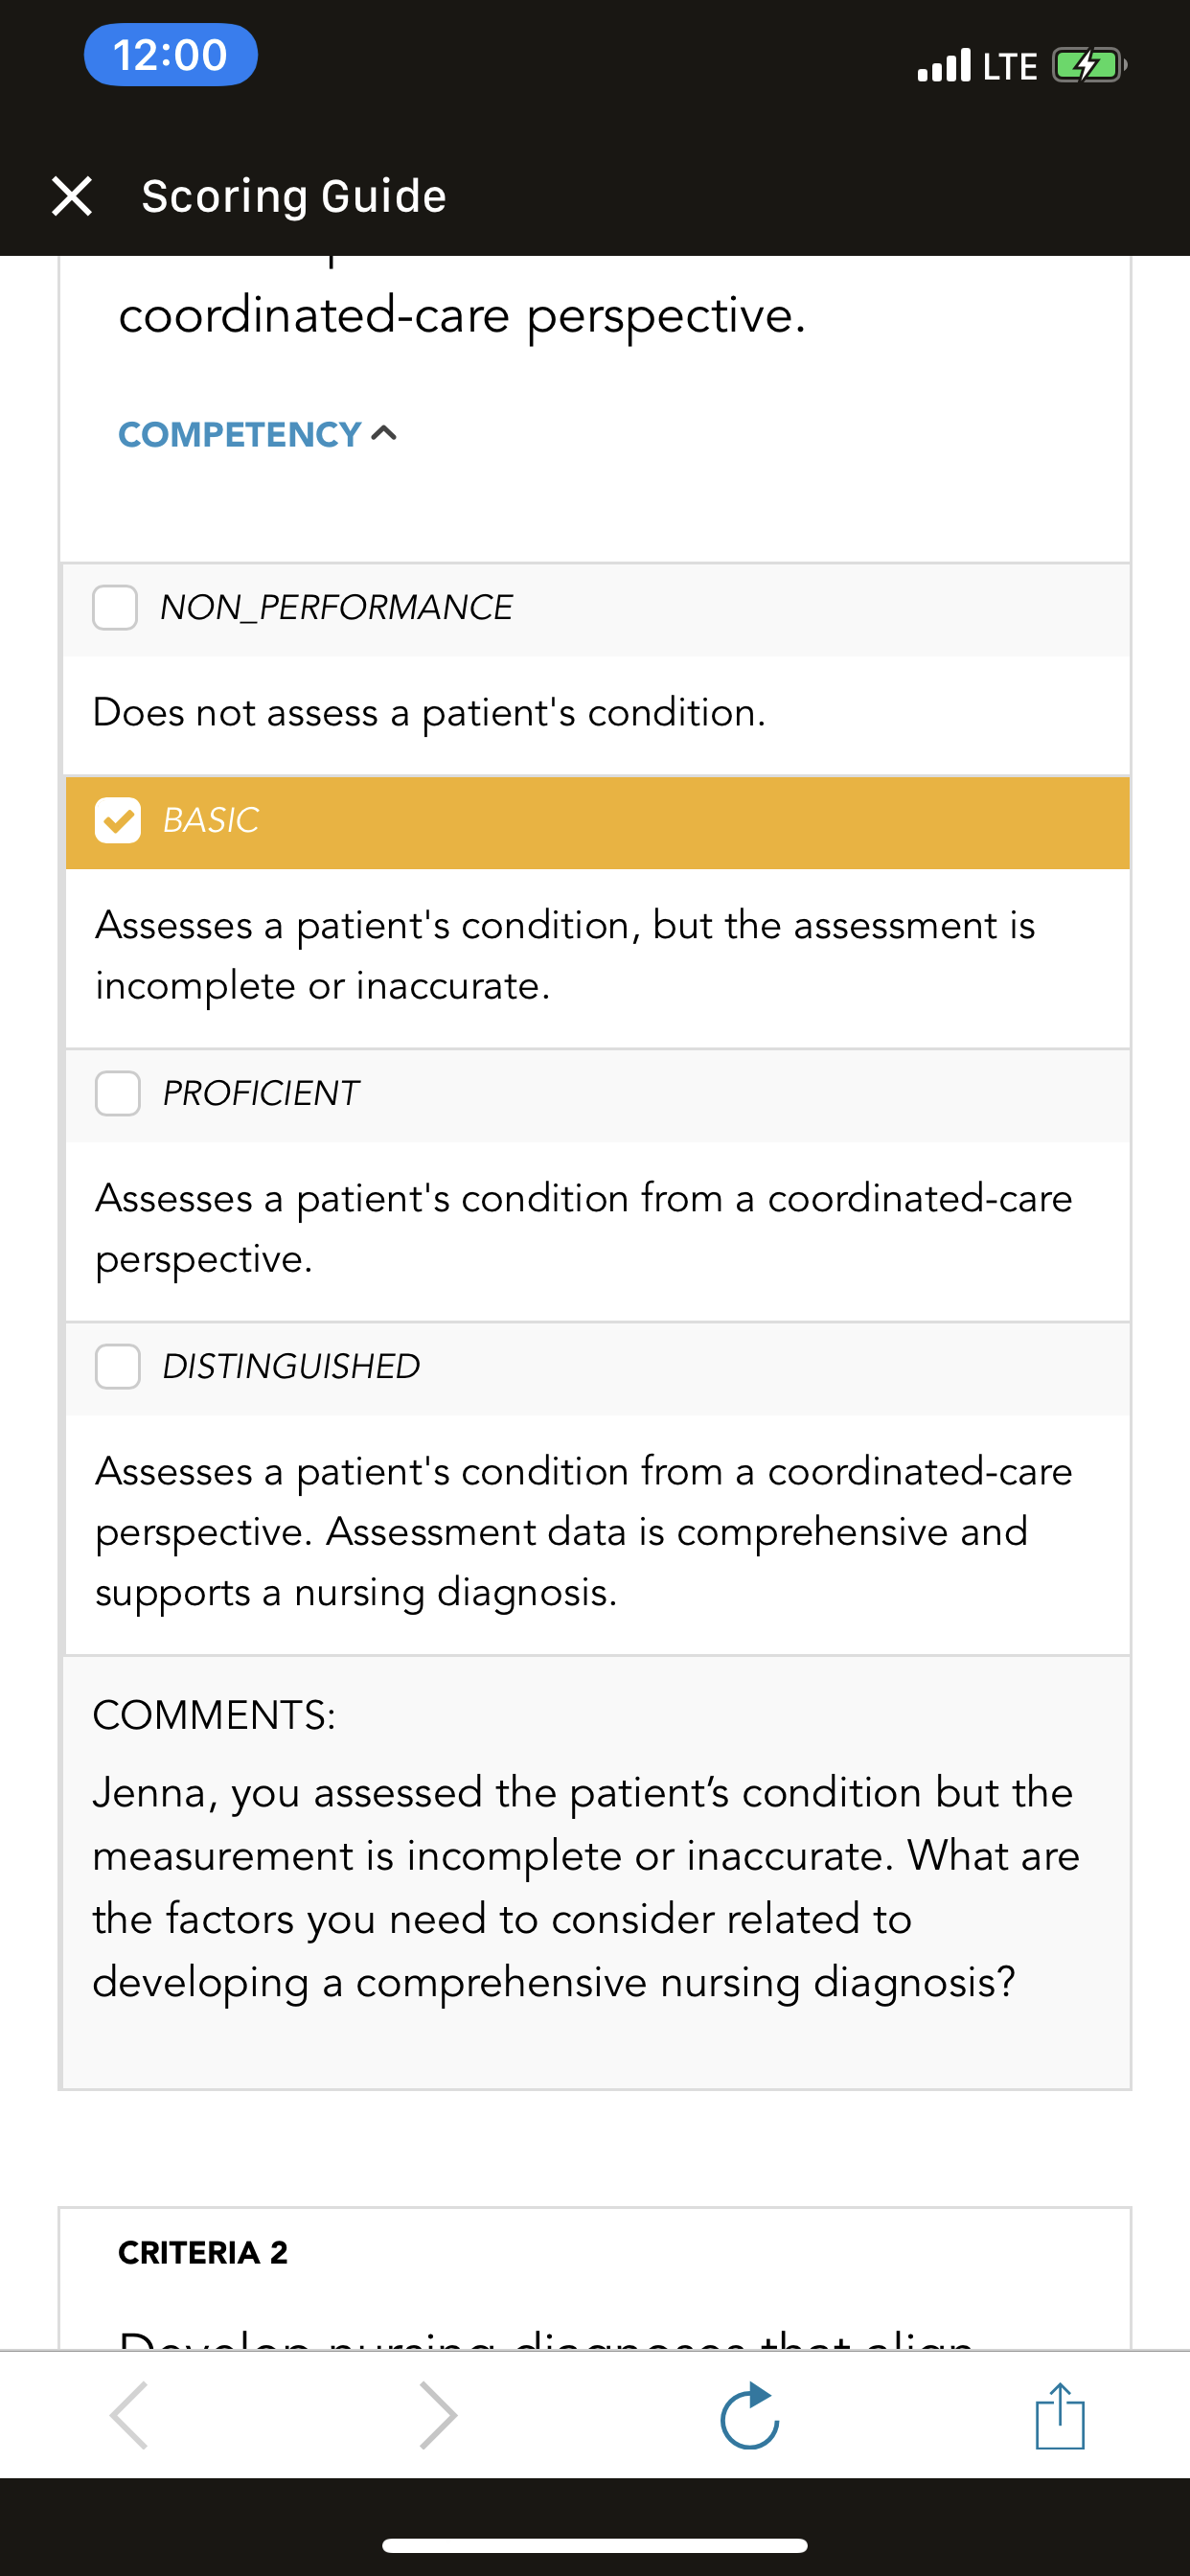Viewport: 1190px width, 2576px height.
Task: Collapse the COMPETENCY section
Action: (258, 434)
